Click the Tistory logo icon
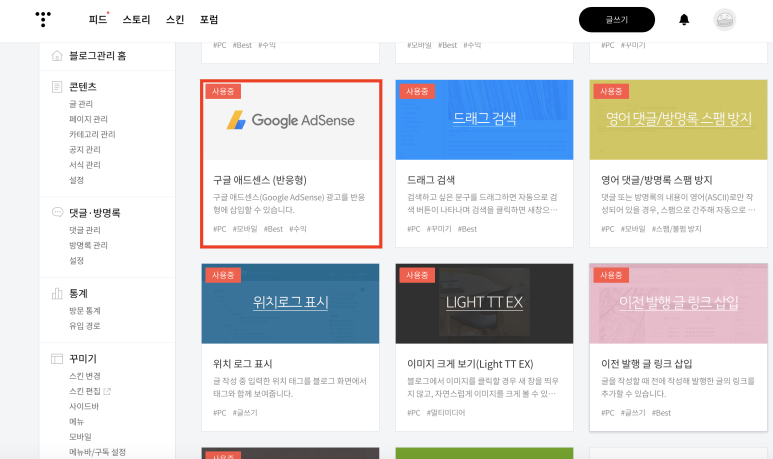Image resolution: width=773 pixels, height=459 pixels. point(43,19)
